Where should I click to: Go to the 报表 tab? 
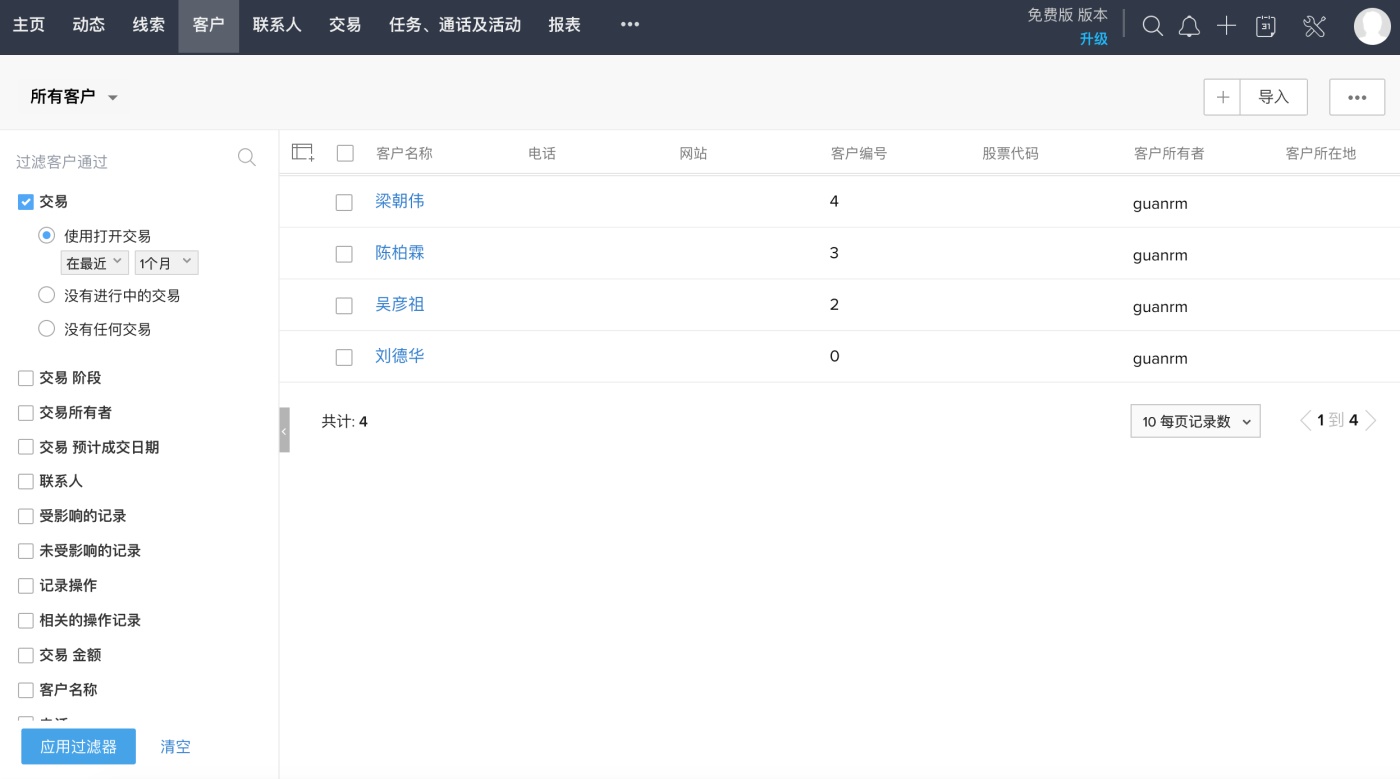point(565,25)
